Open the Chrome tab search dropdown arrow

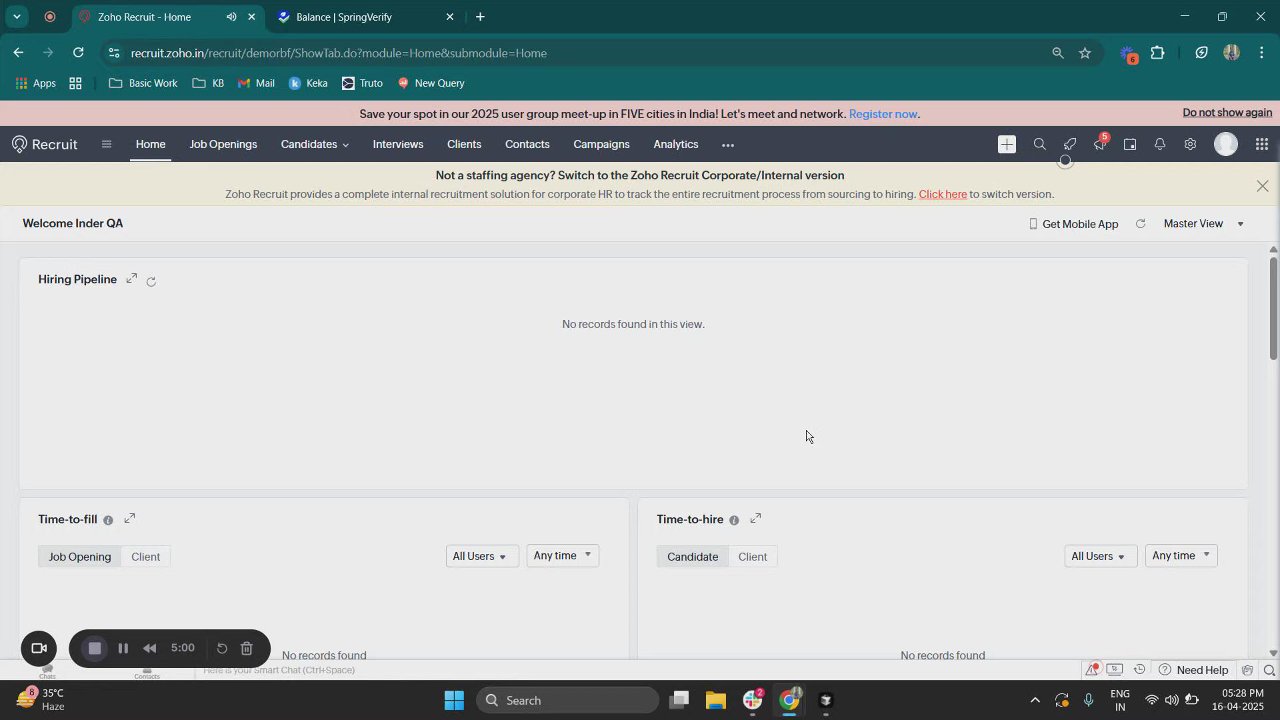(17, 17)
